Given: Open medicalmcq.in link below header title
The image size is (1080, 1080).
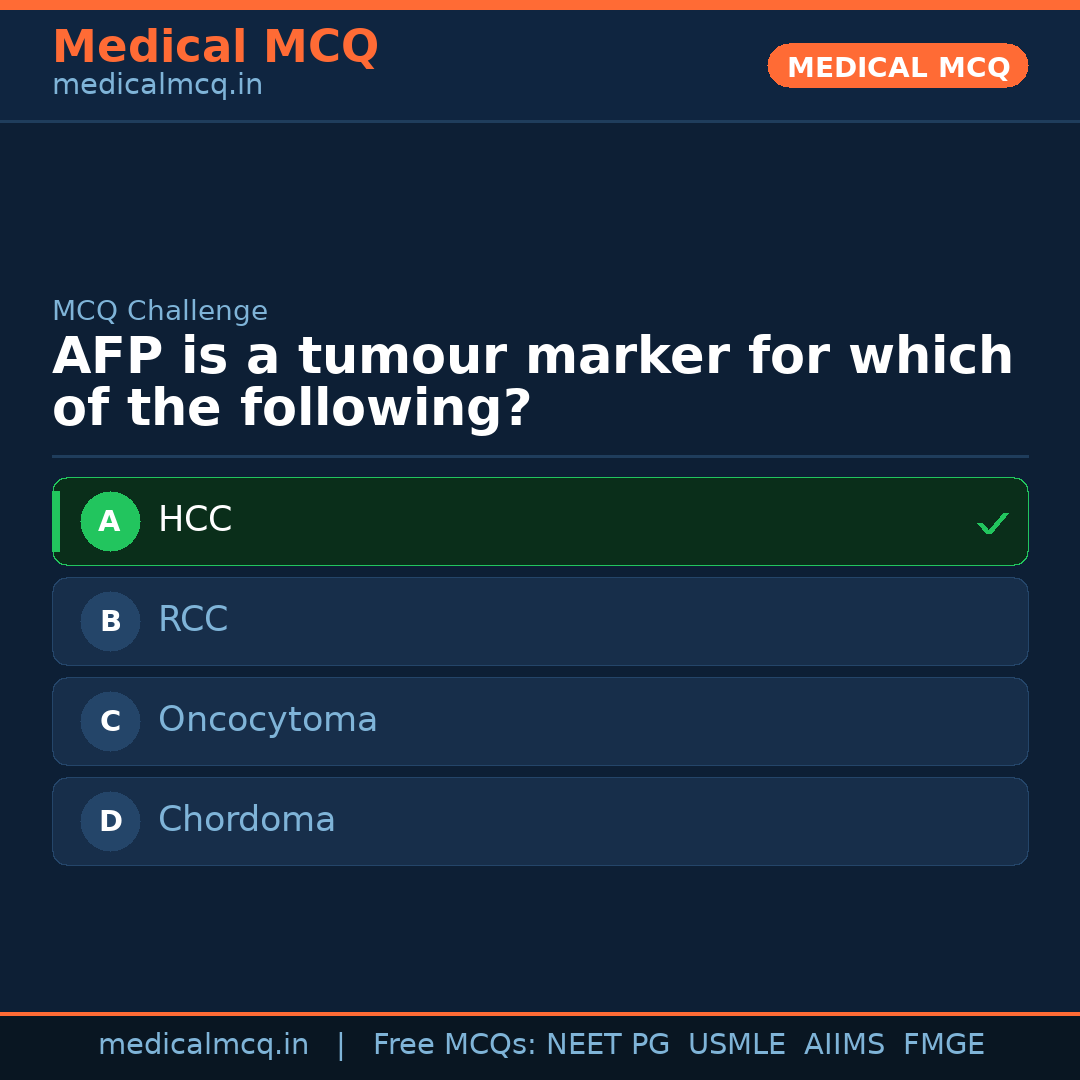Looking at the screenshot, I should click(x=157, y=86).
